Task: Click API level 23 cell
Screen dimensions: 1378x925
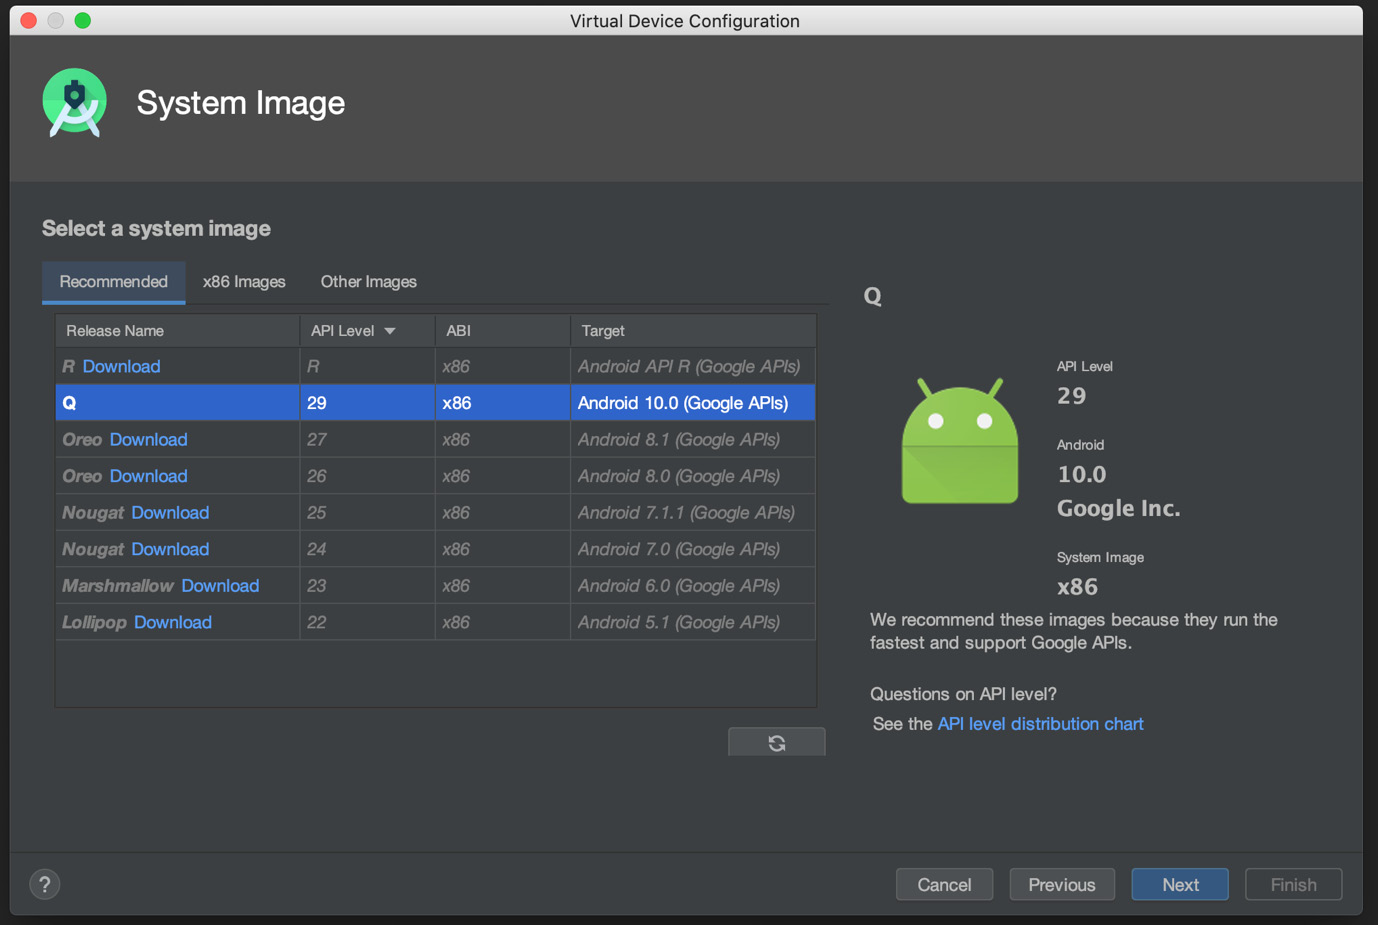Action: point(367,585)
